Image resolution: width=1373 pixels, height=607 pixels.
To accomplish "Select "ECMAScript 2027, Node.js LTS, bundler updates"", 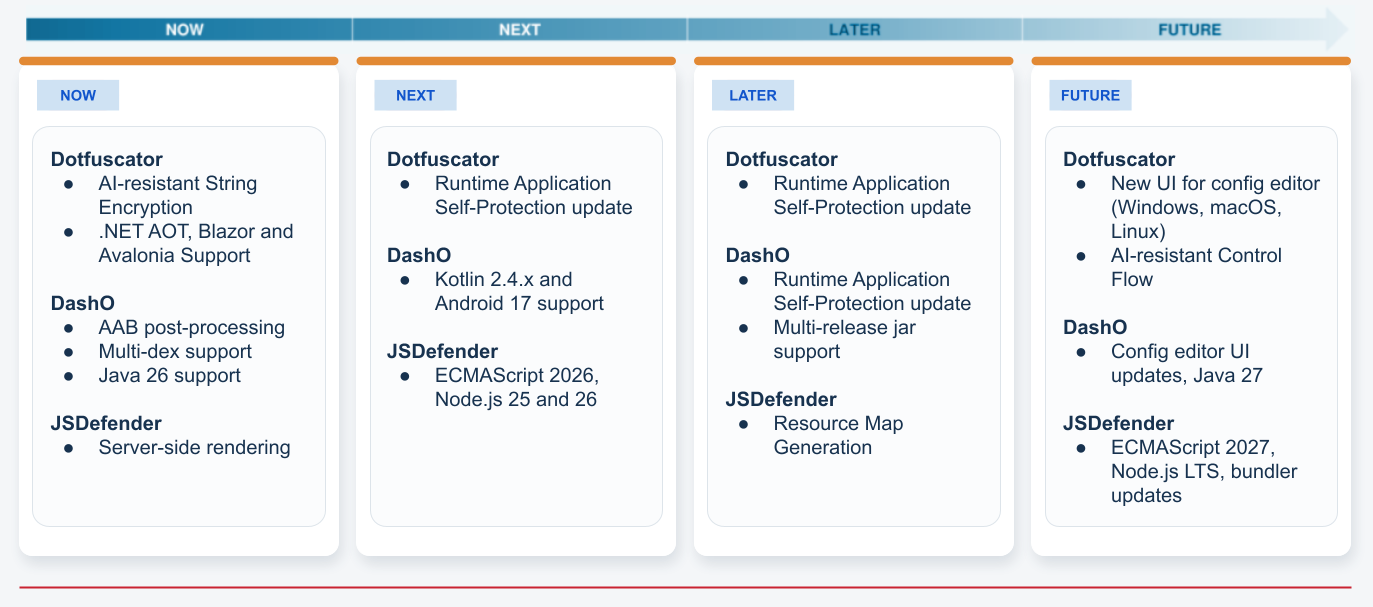I will pyautogui.click(x=1203, y=471).
